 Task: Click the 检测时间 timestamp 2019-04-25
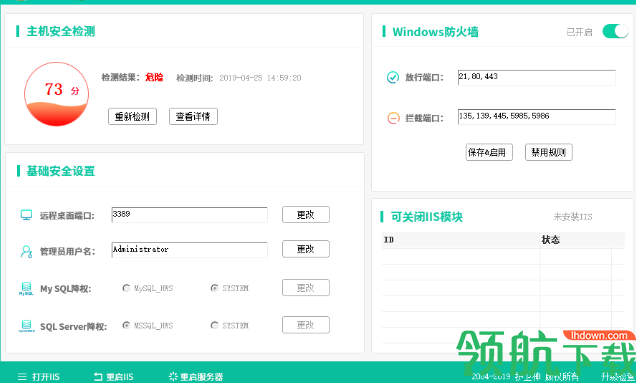260,78
